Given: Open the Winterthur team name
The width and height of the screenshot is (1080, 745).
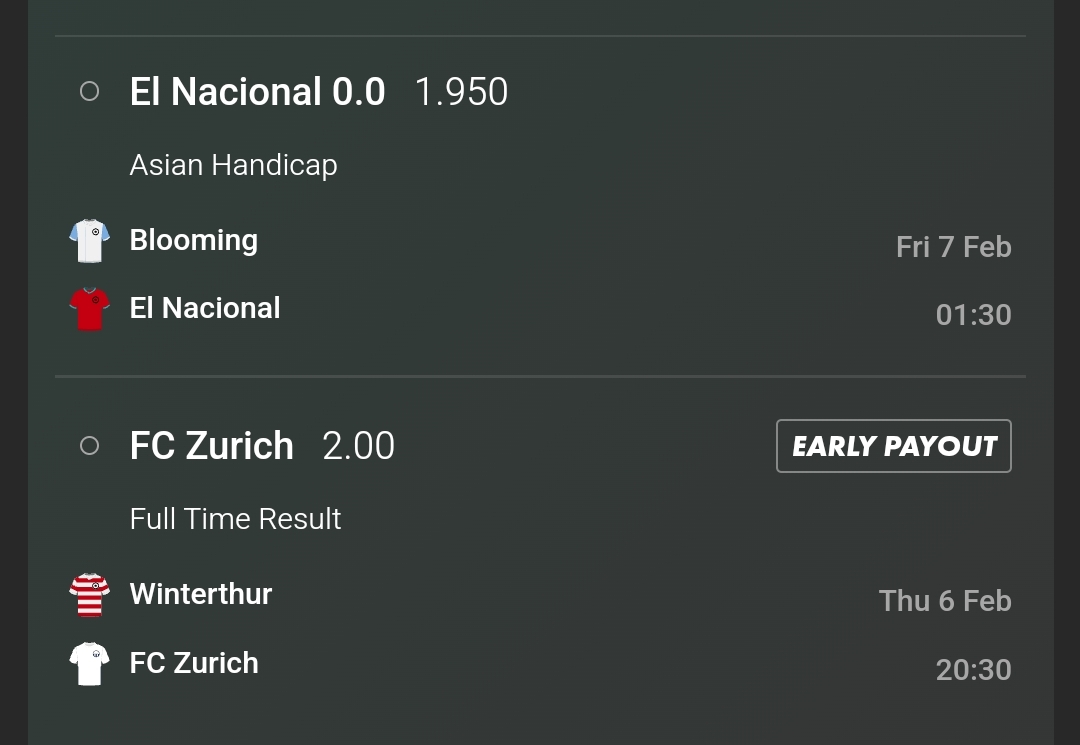Looking at the screenshot, I should (200, 594).
